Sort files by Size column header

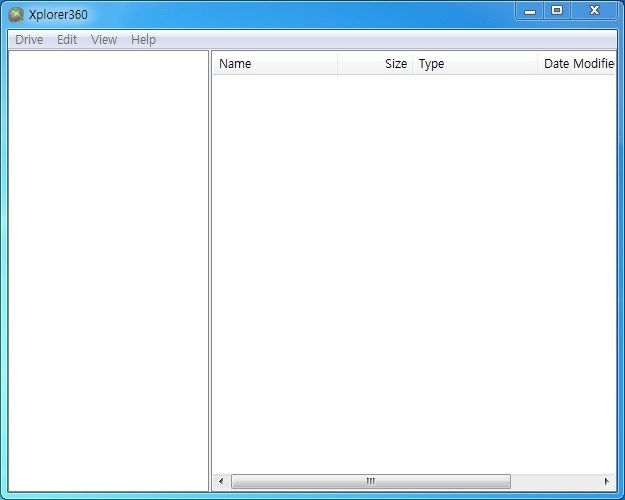pyautogui.click(x=375, y=64)
